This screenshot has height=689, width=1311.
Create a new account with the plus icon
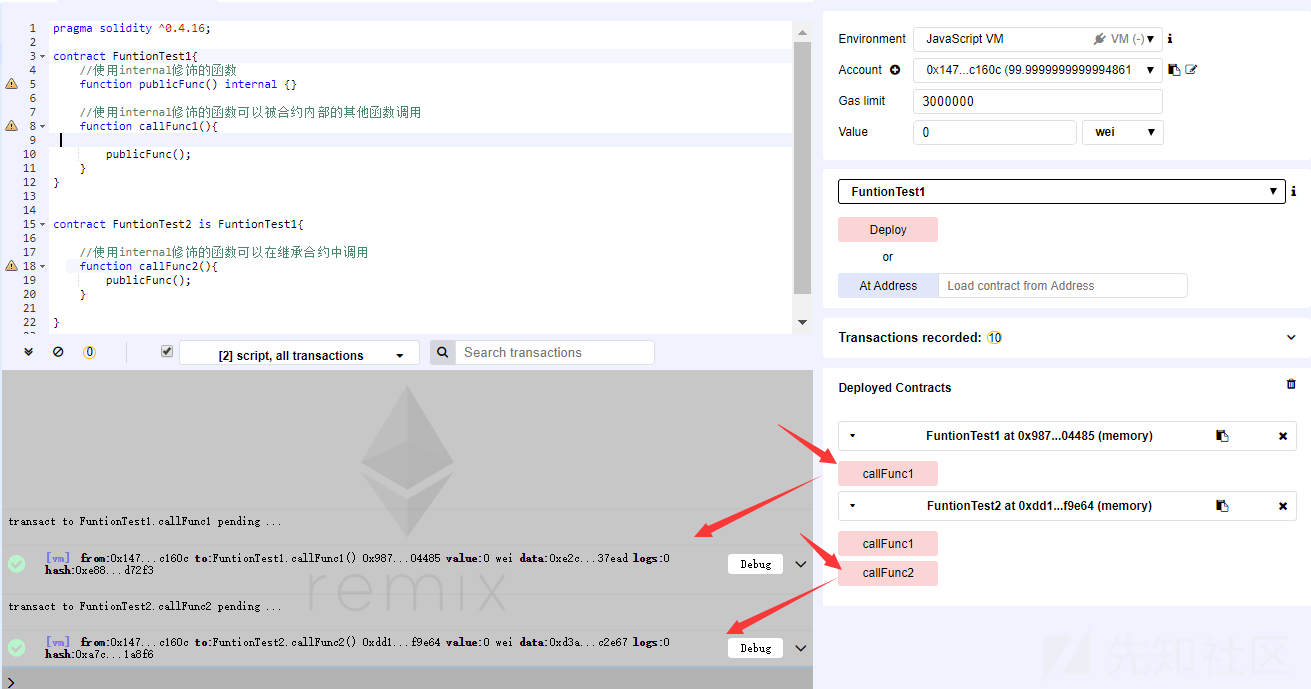(x=895, y=70)
